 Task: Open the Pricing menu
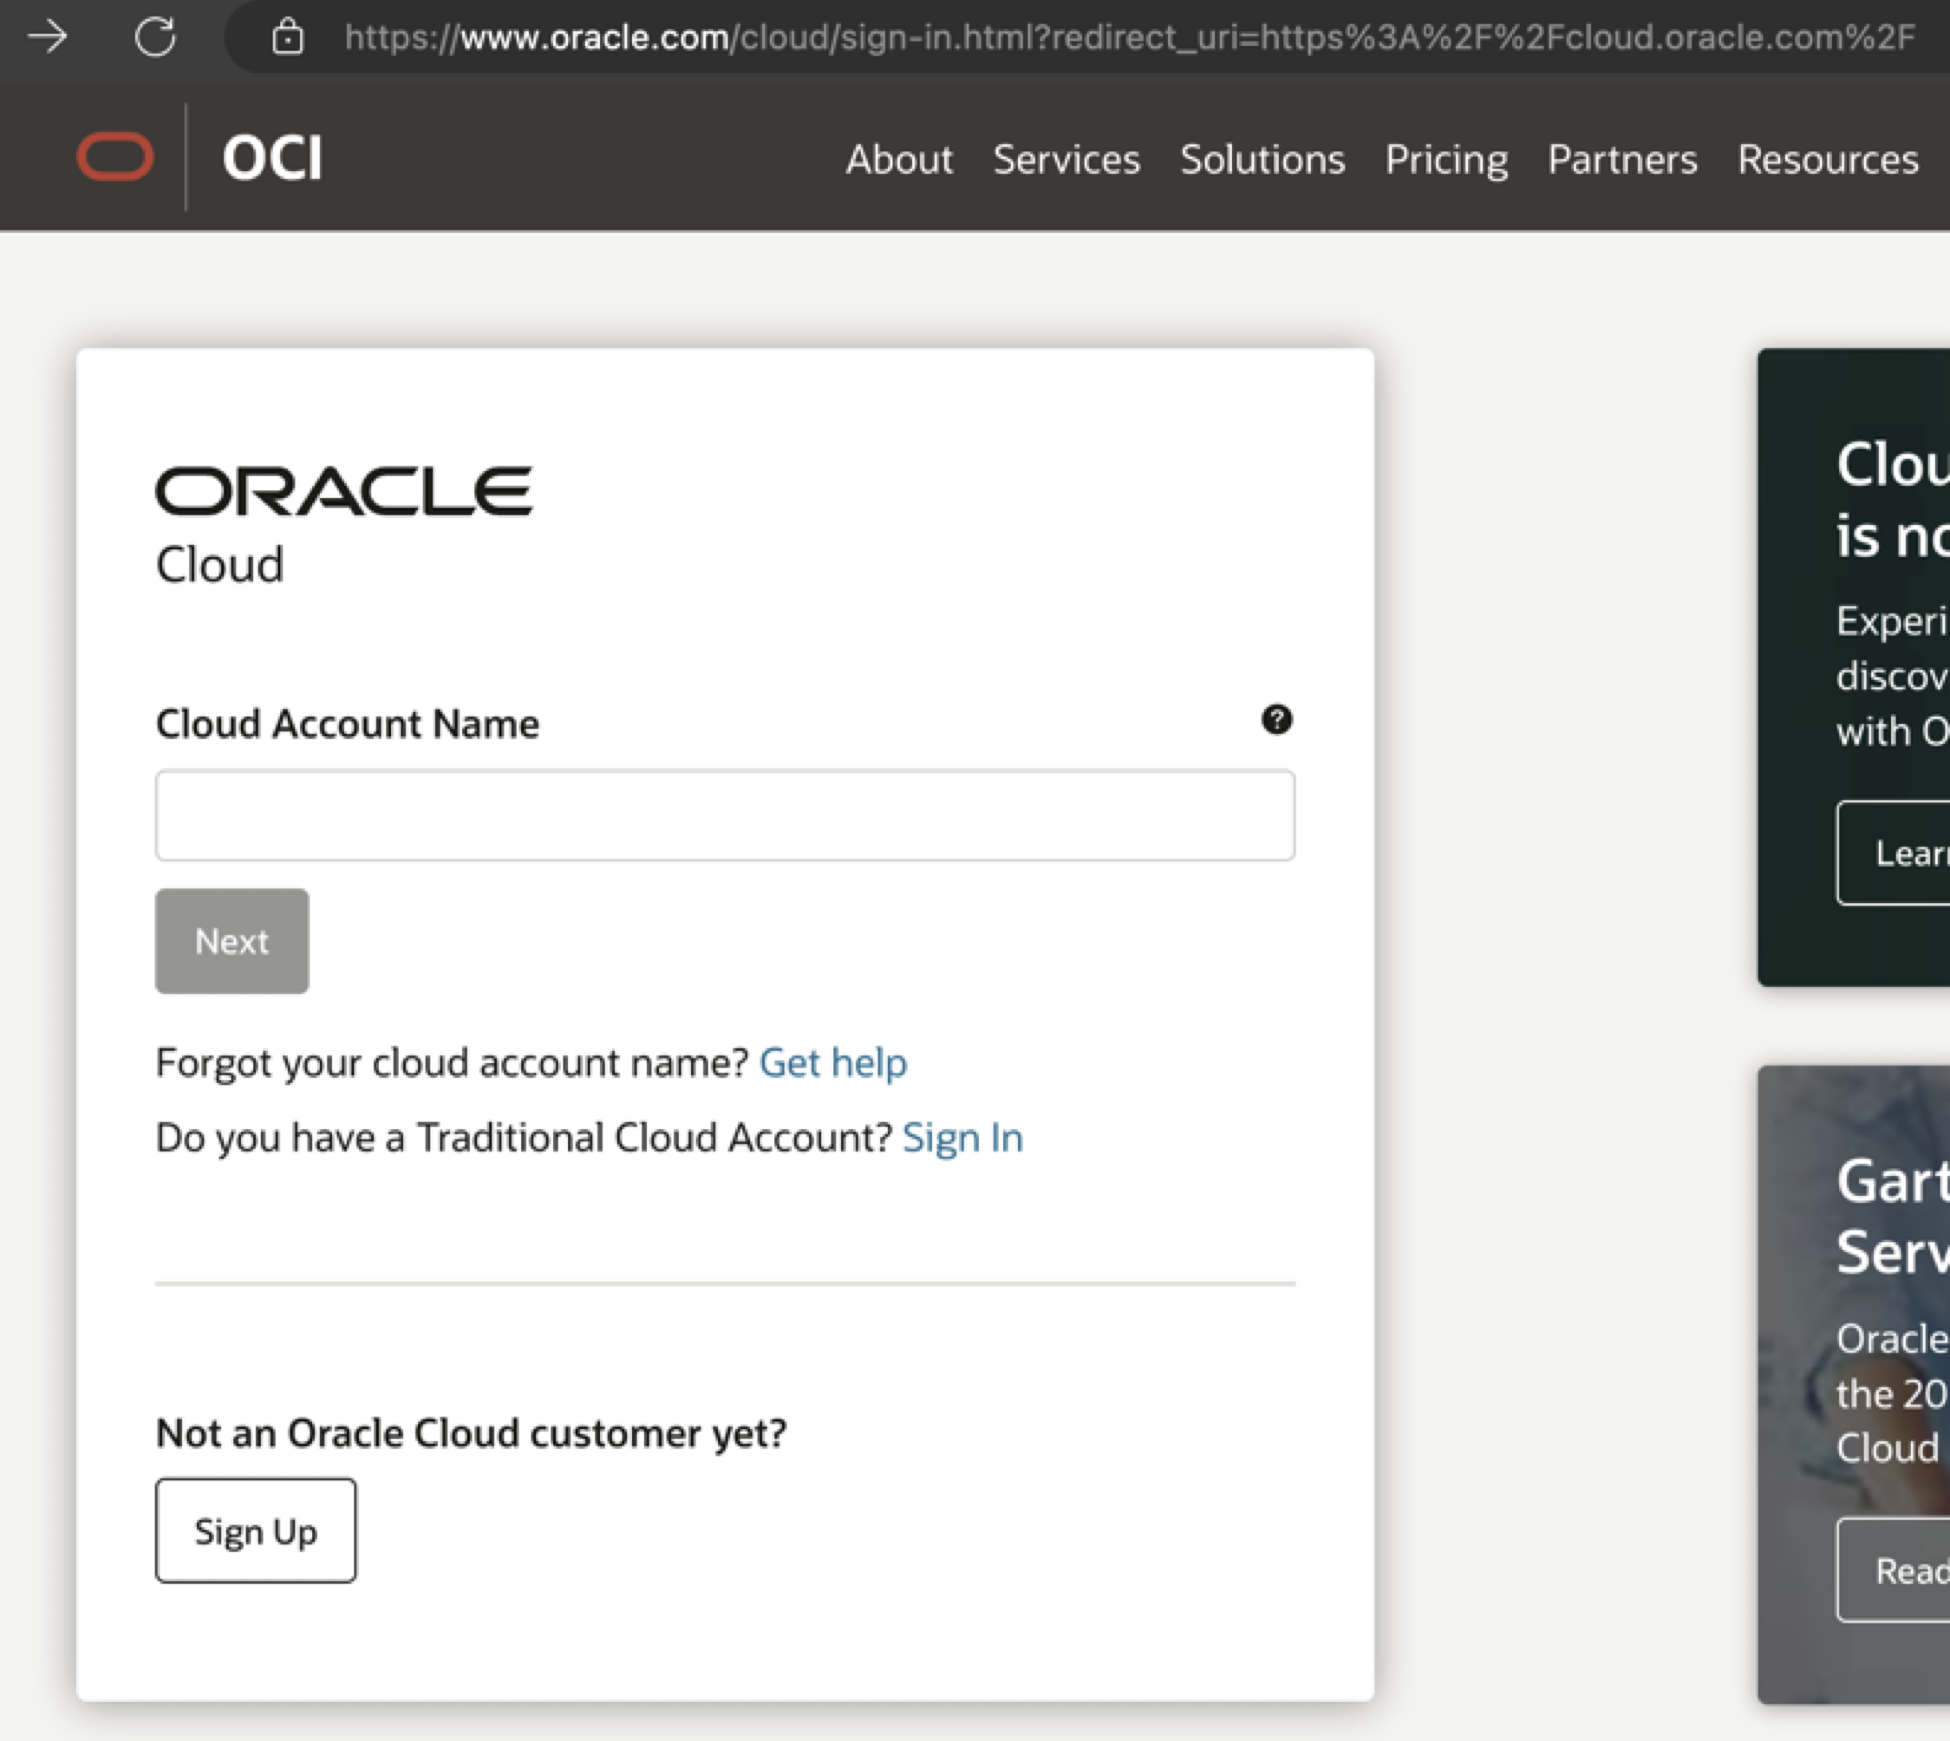click(x=1446, y=159)
